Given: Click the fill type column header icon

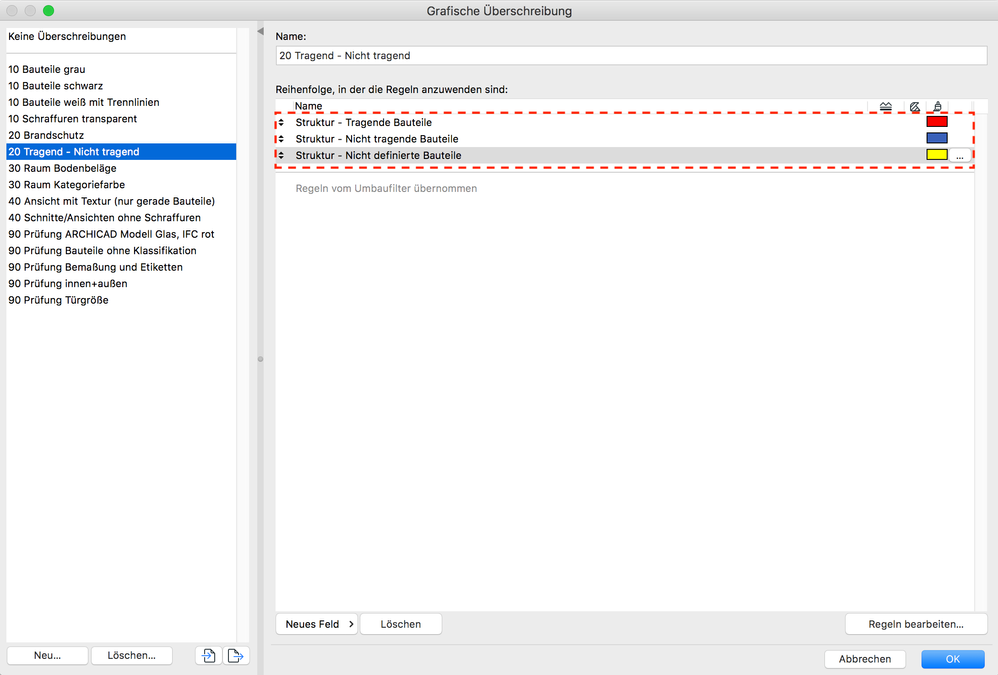Looking at the screenshot, I should [915, 106].
